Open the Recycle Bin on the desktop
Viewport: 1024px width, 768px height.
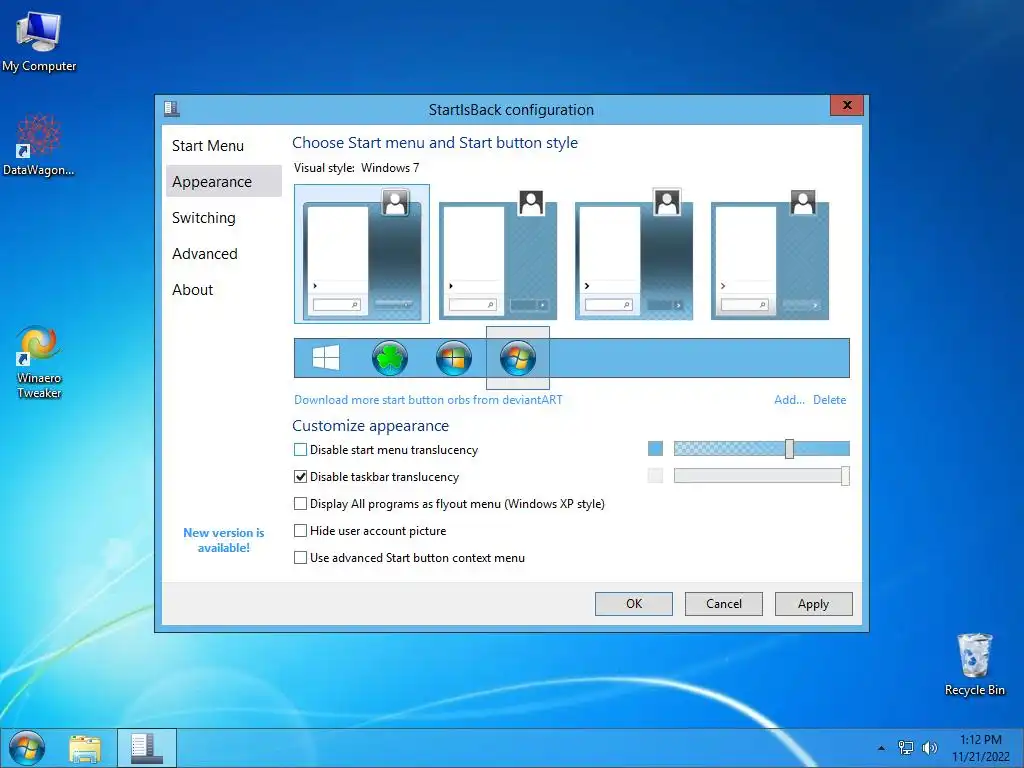pos(975,664)
